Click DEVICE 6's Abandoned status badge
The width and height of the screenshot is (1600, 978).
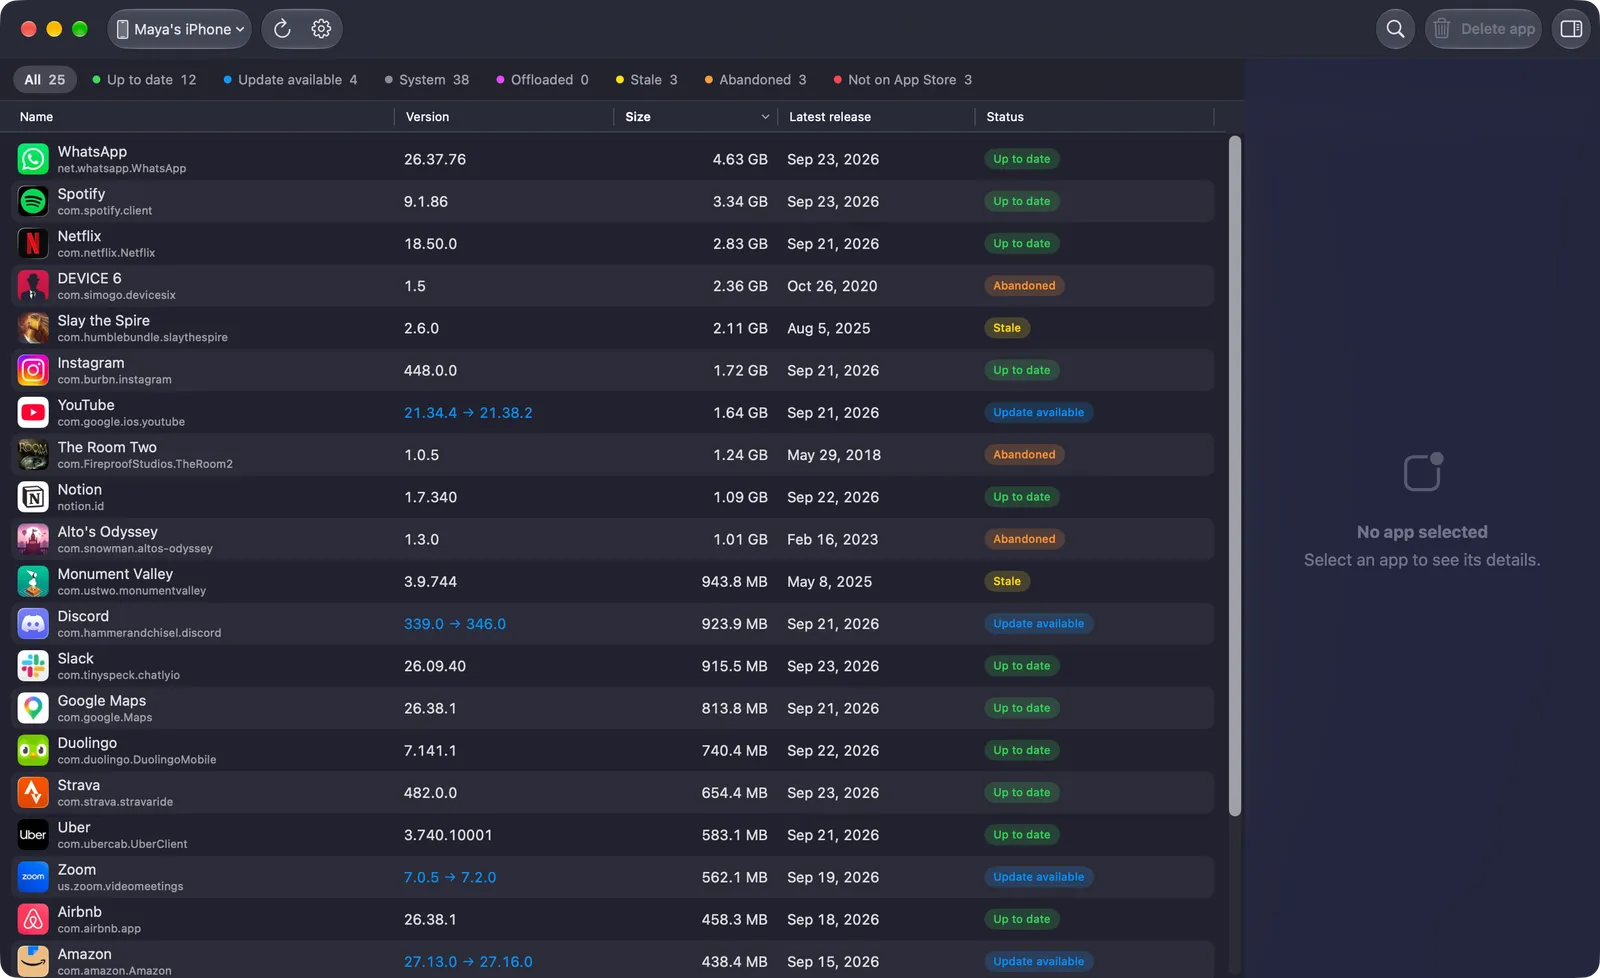tap(1024, 286)
